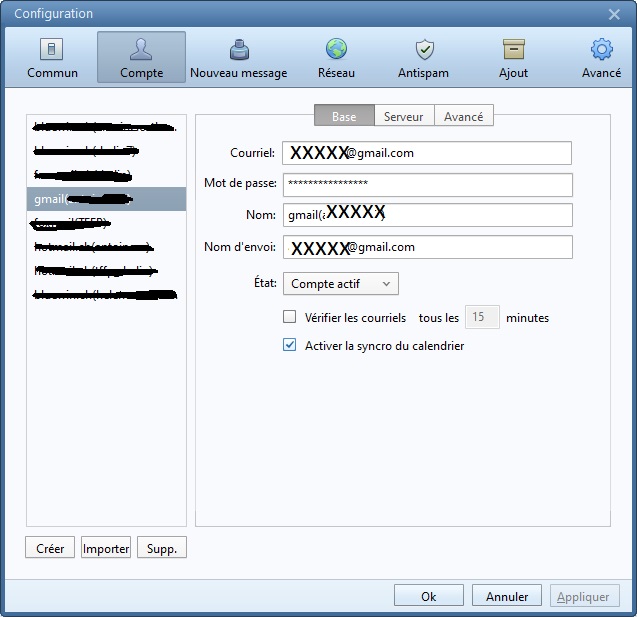Close the Configuration dialog window
The image size is (637, 617).
pos(614,14)
